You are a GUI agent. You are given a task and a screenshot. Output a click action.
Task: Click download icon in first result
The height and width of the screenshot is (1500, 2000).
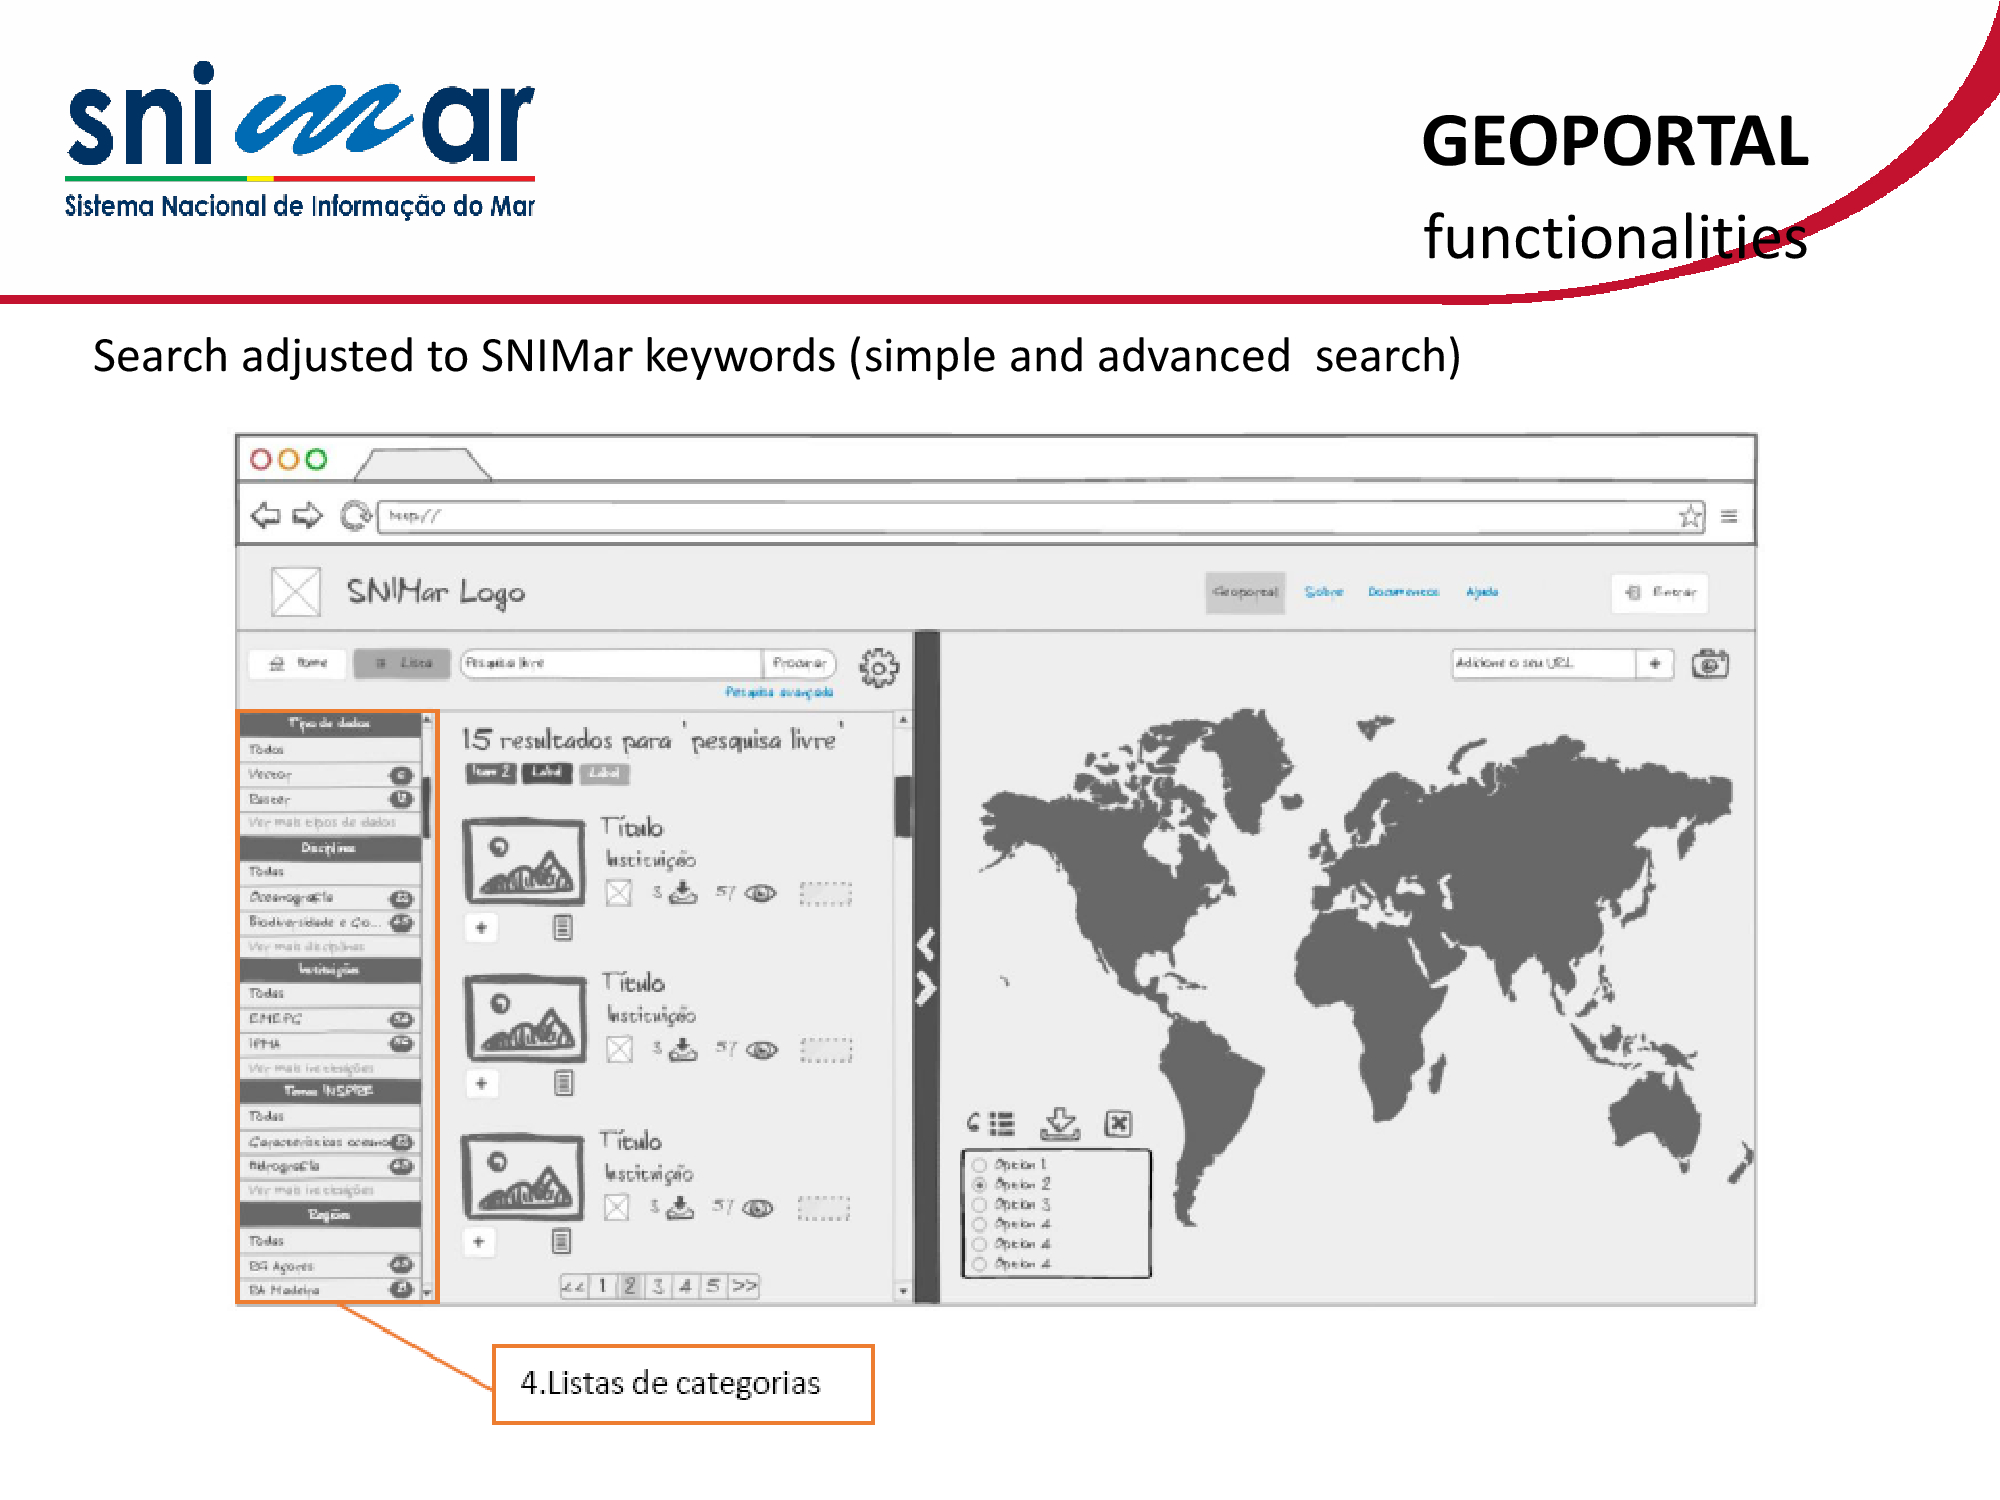point(683,892)
